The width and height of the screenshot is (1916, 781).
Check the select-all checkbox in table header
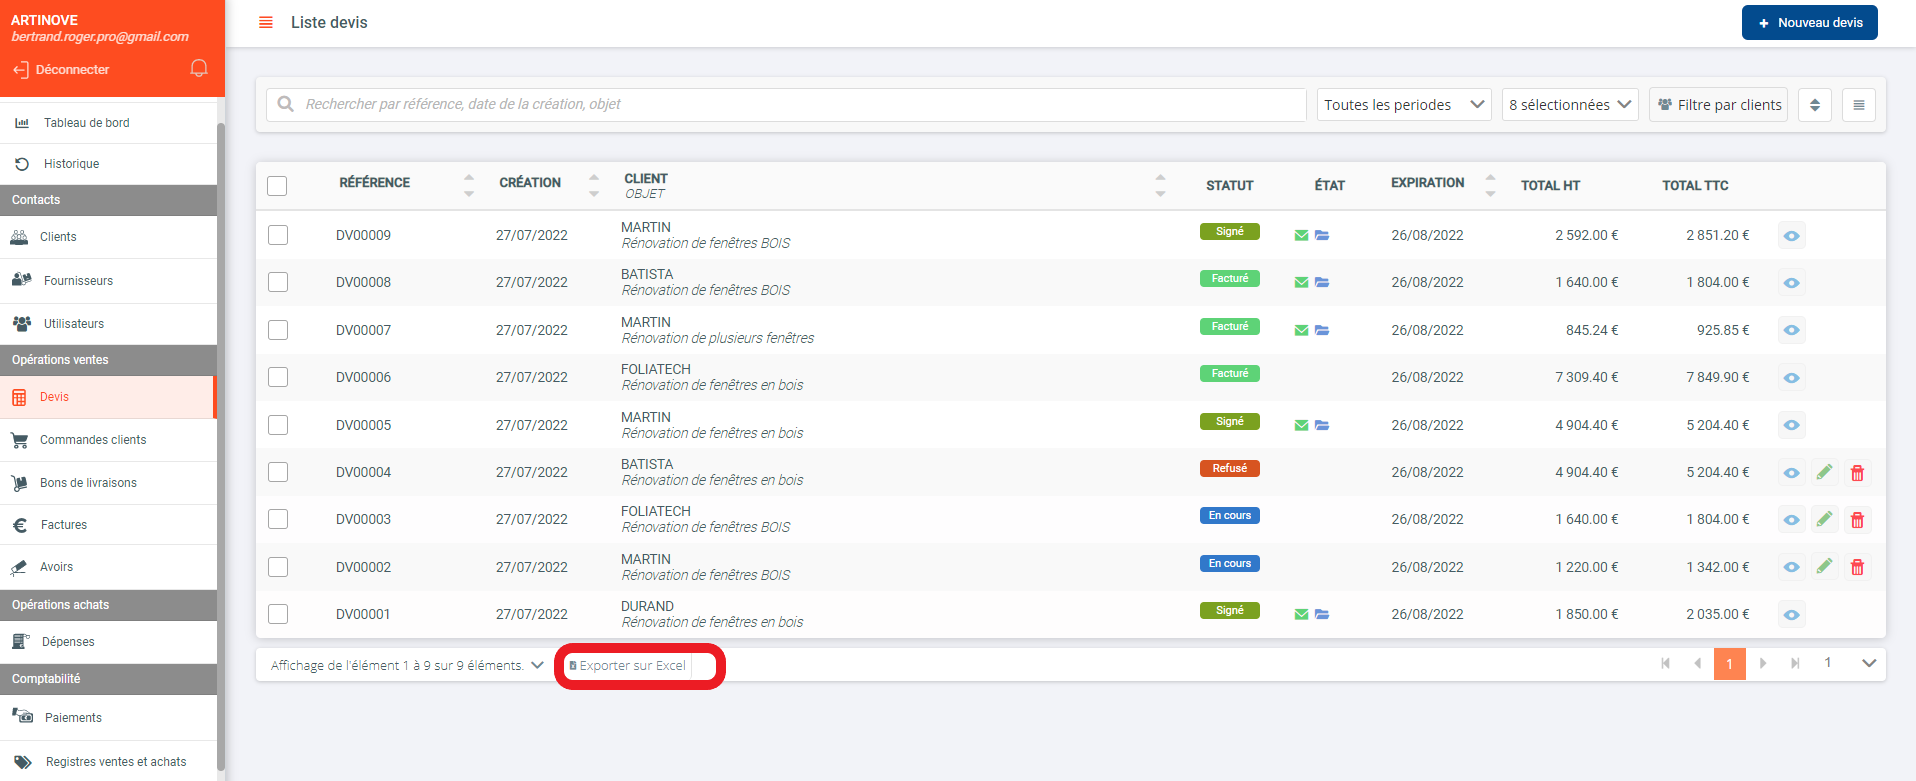coord(277,186)
